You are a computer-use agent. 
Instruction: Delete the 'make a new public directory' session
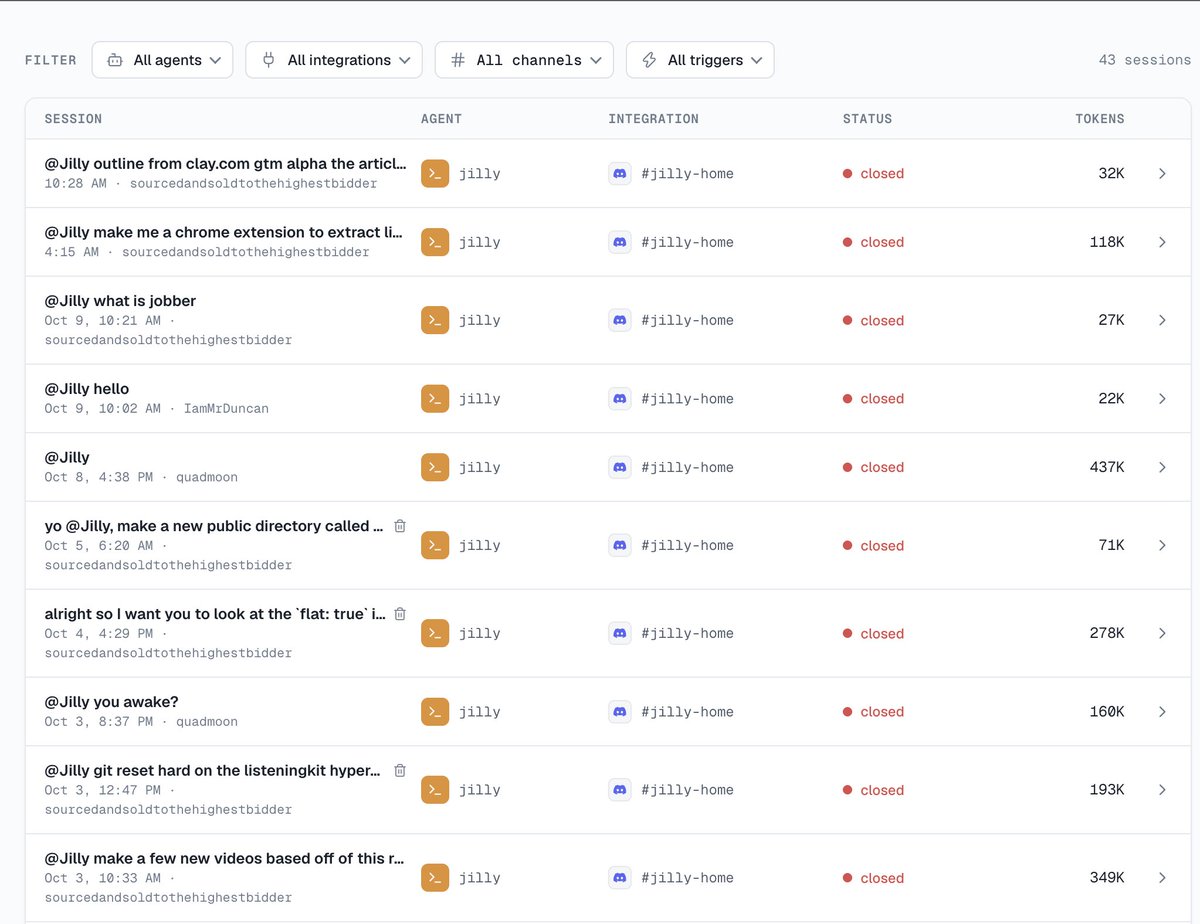[x=400, y=526]
